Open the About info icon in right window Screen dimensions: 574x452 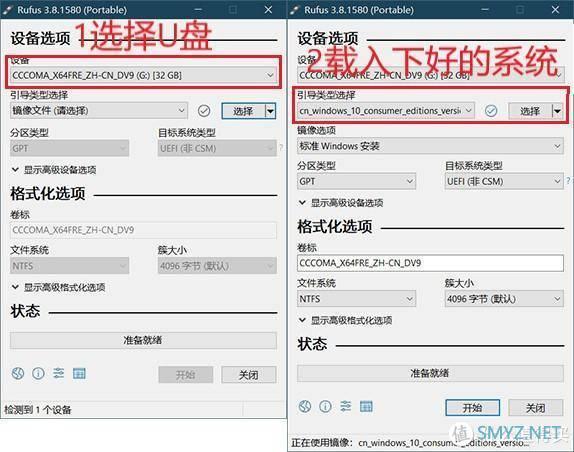(x=325, y=406)
